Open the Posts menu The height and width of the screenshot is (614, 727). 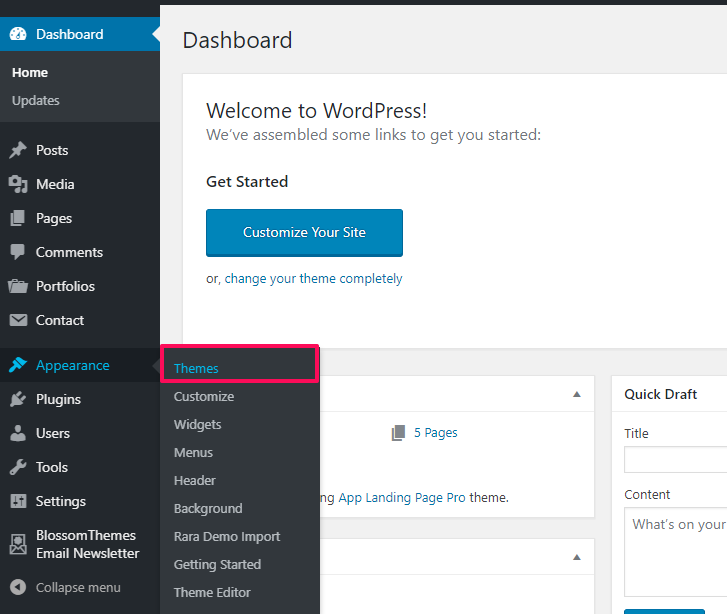click(x=52, y=150)
